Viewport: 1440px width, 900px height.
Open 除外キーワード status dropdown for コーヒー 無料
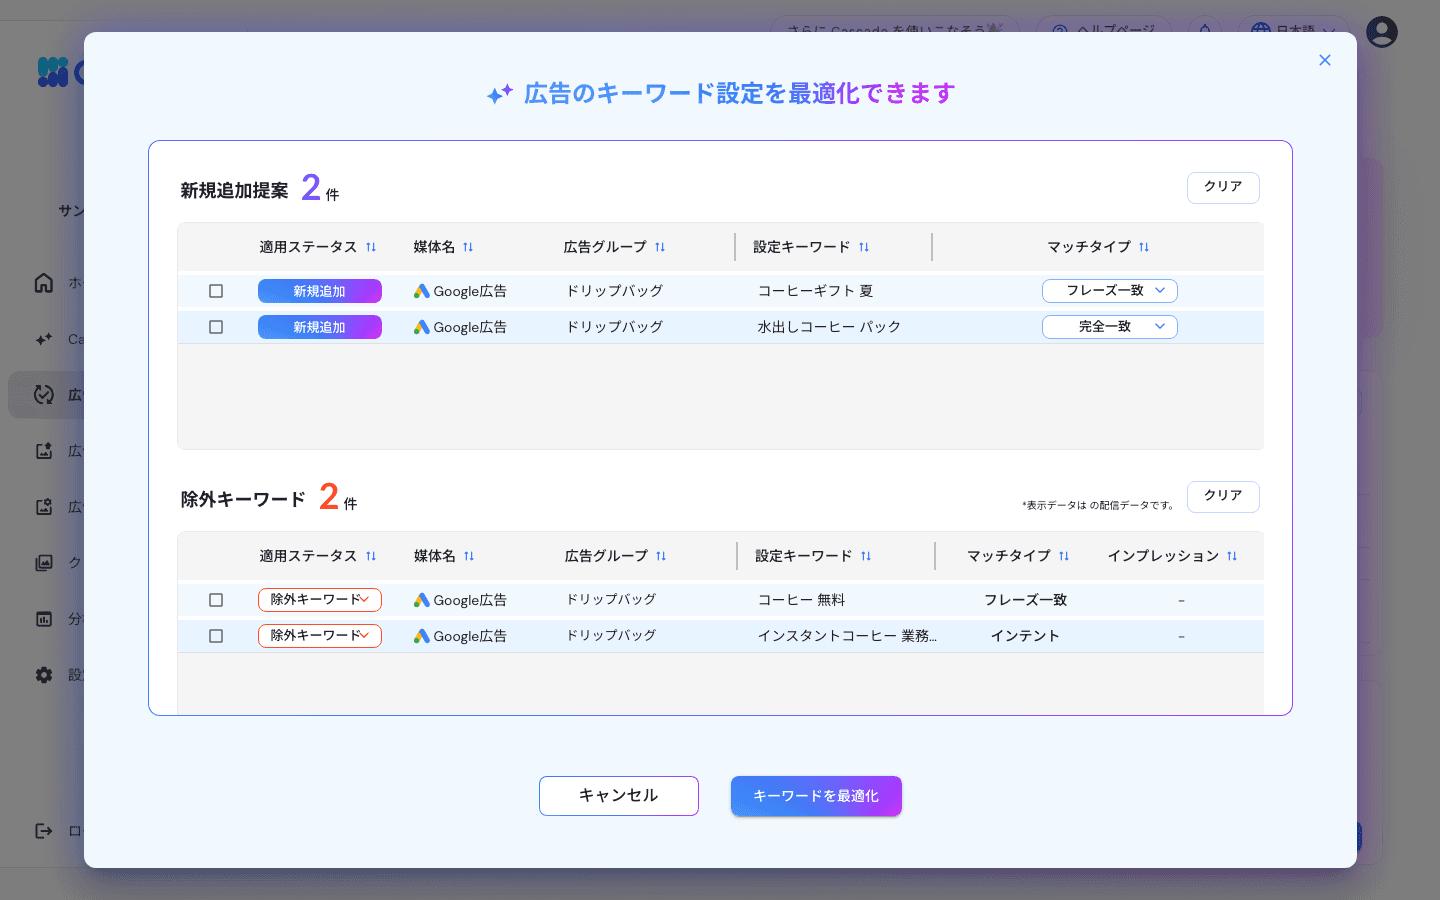pos(320,600)
